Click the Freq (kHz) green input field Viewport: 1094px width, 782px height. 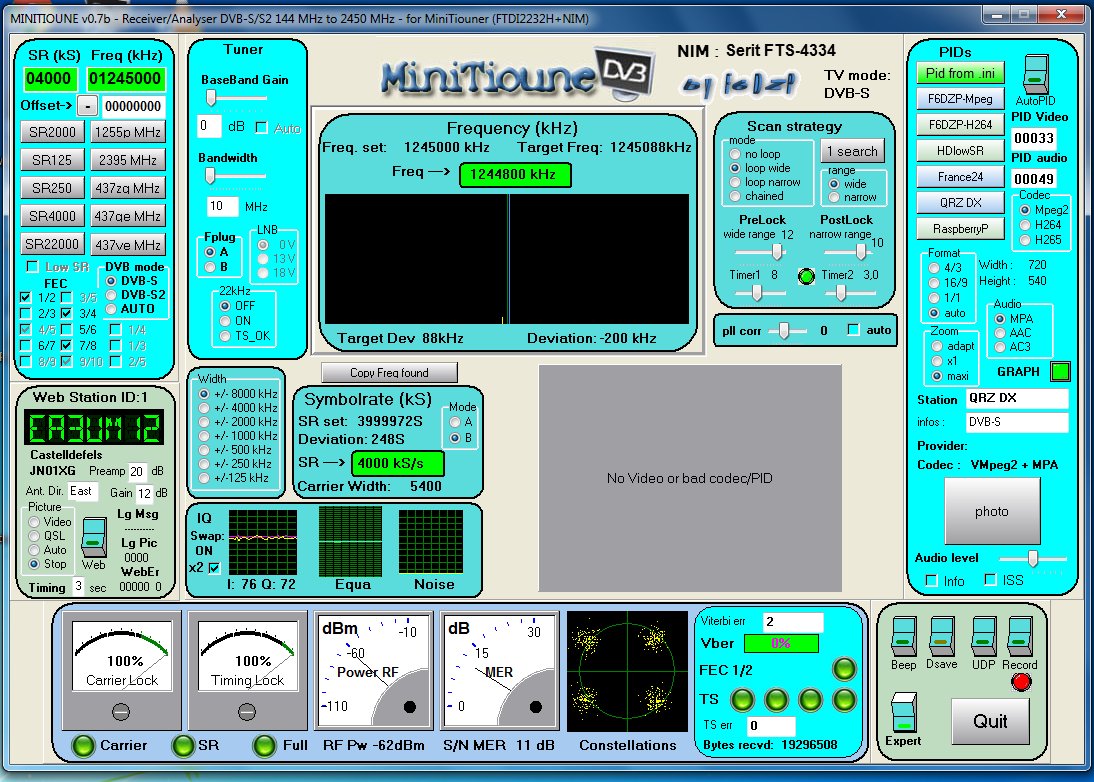[125, 78]
